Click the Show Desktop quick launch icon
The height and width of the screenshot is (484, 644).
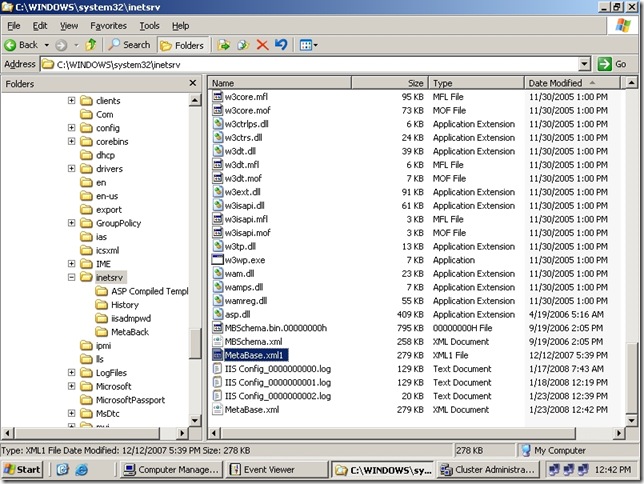pos(62,470)
